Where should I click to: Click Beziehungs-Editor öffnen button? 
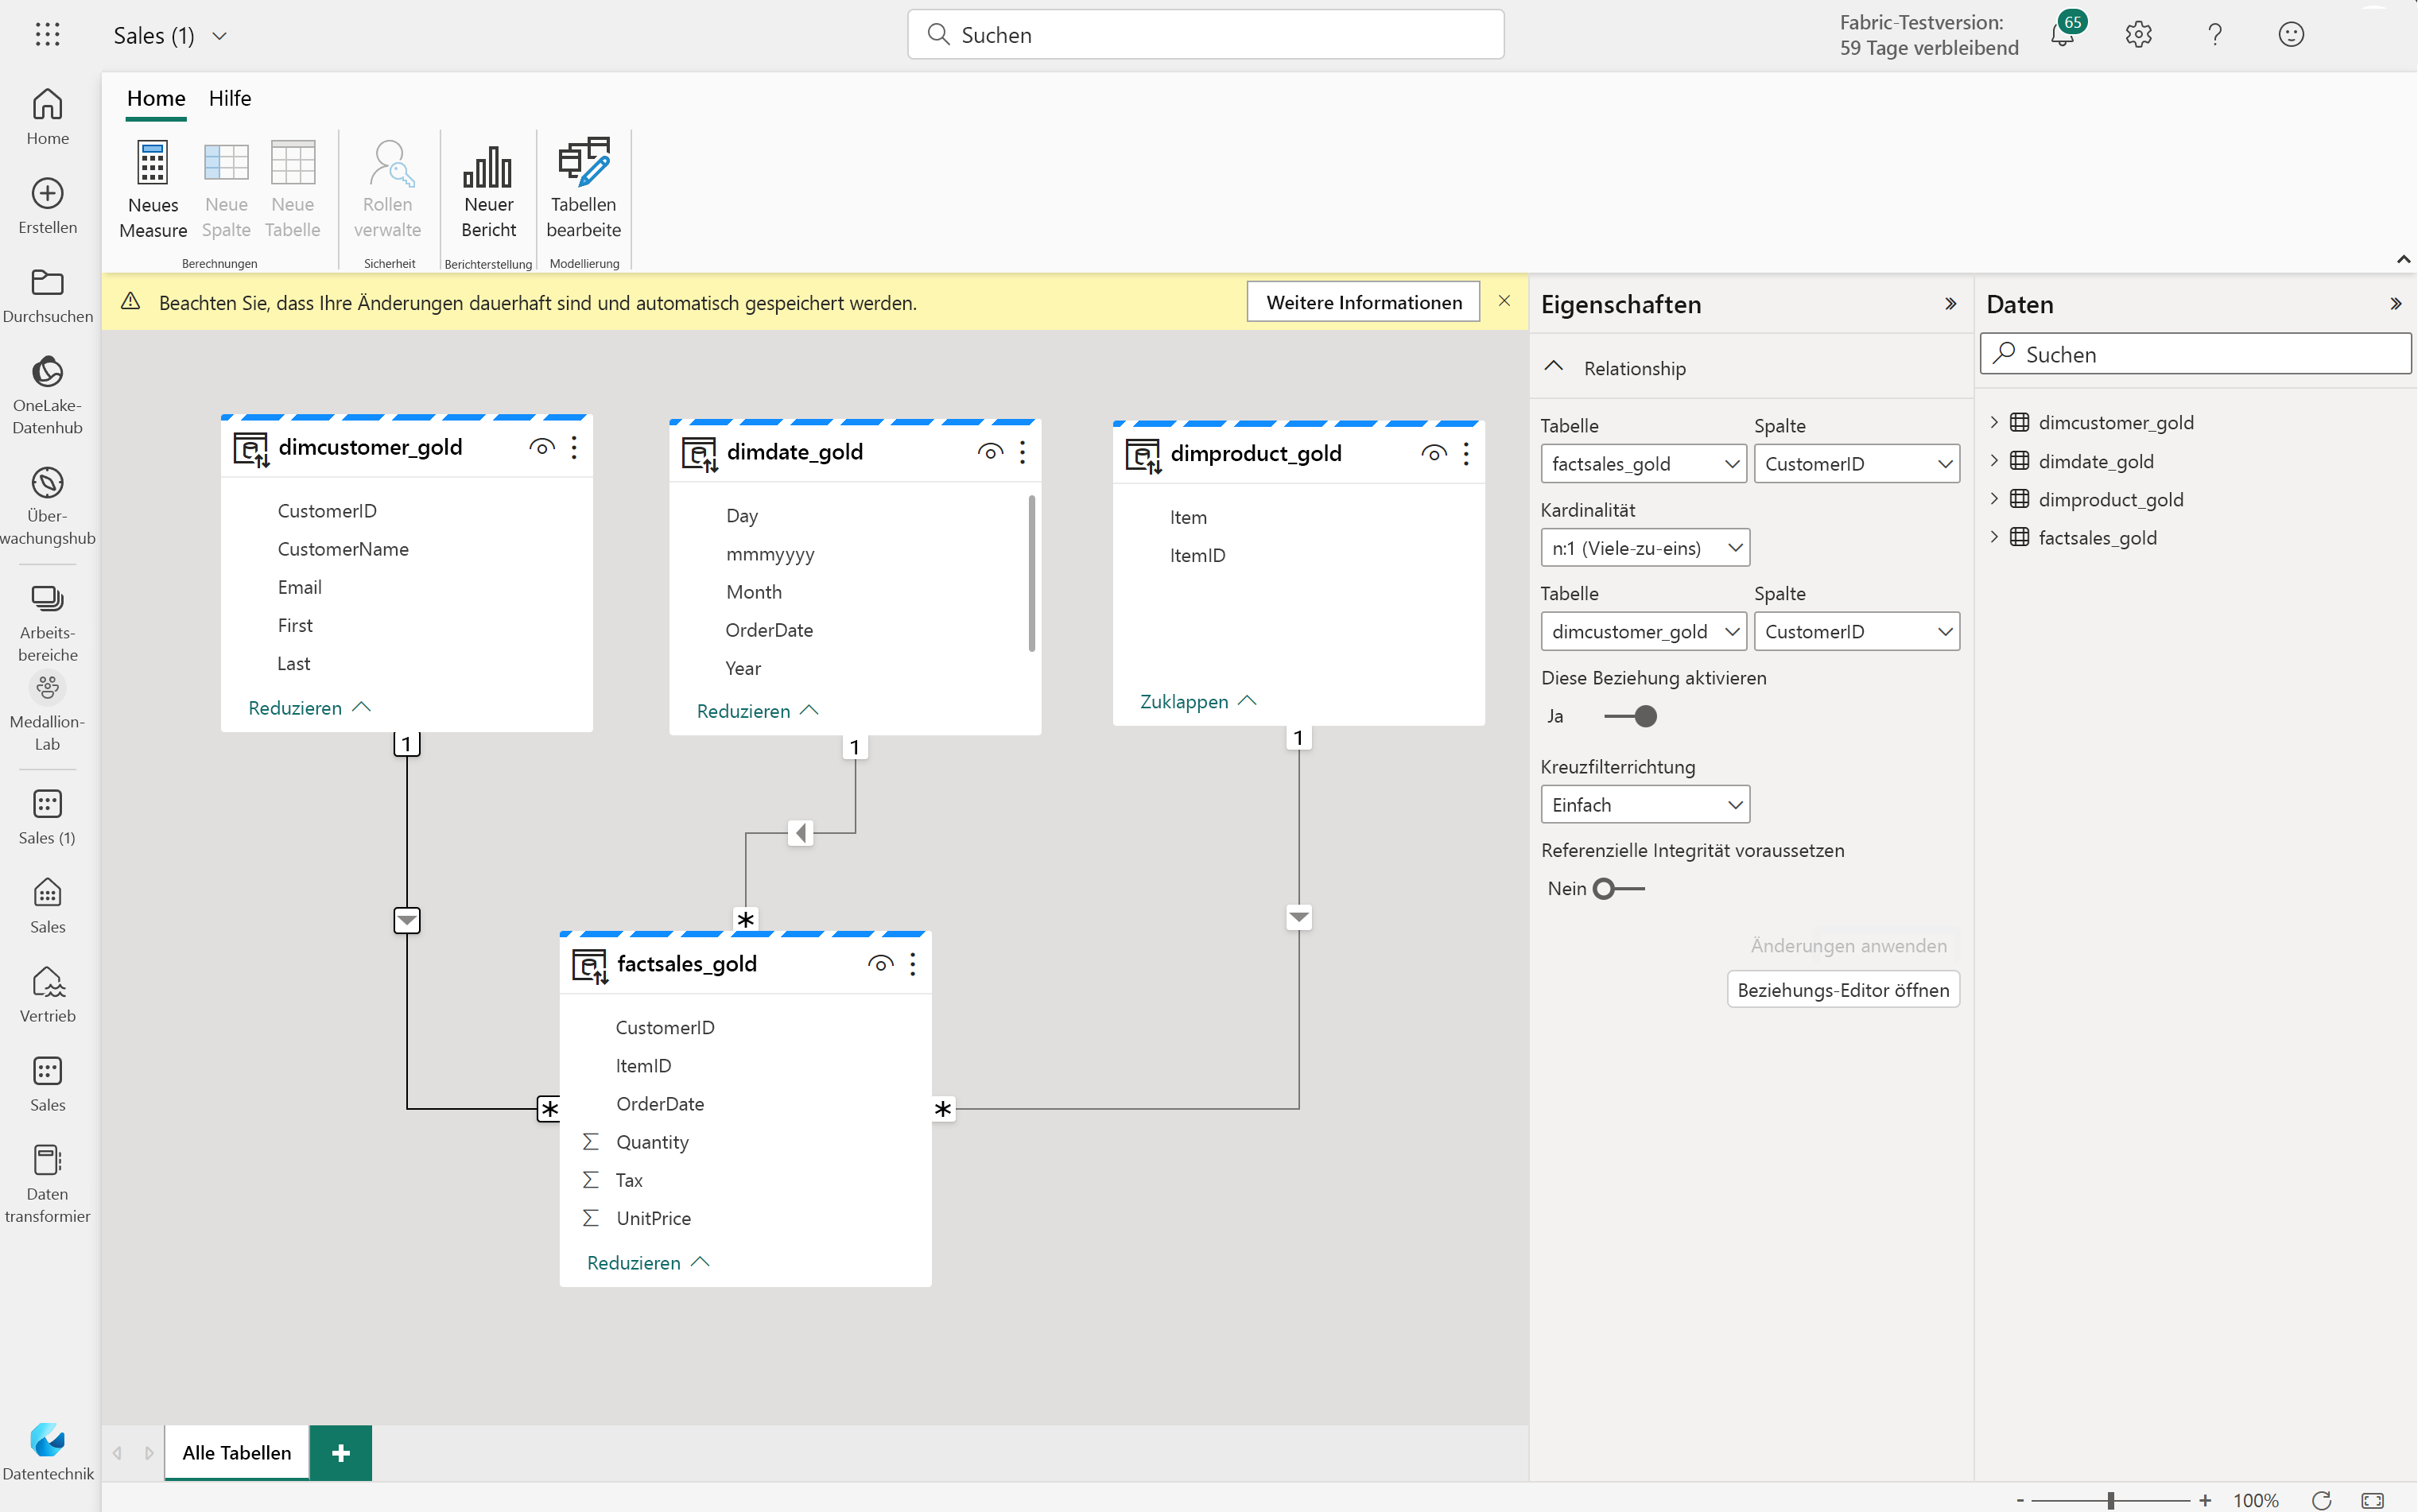coord(1842,987)
